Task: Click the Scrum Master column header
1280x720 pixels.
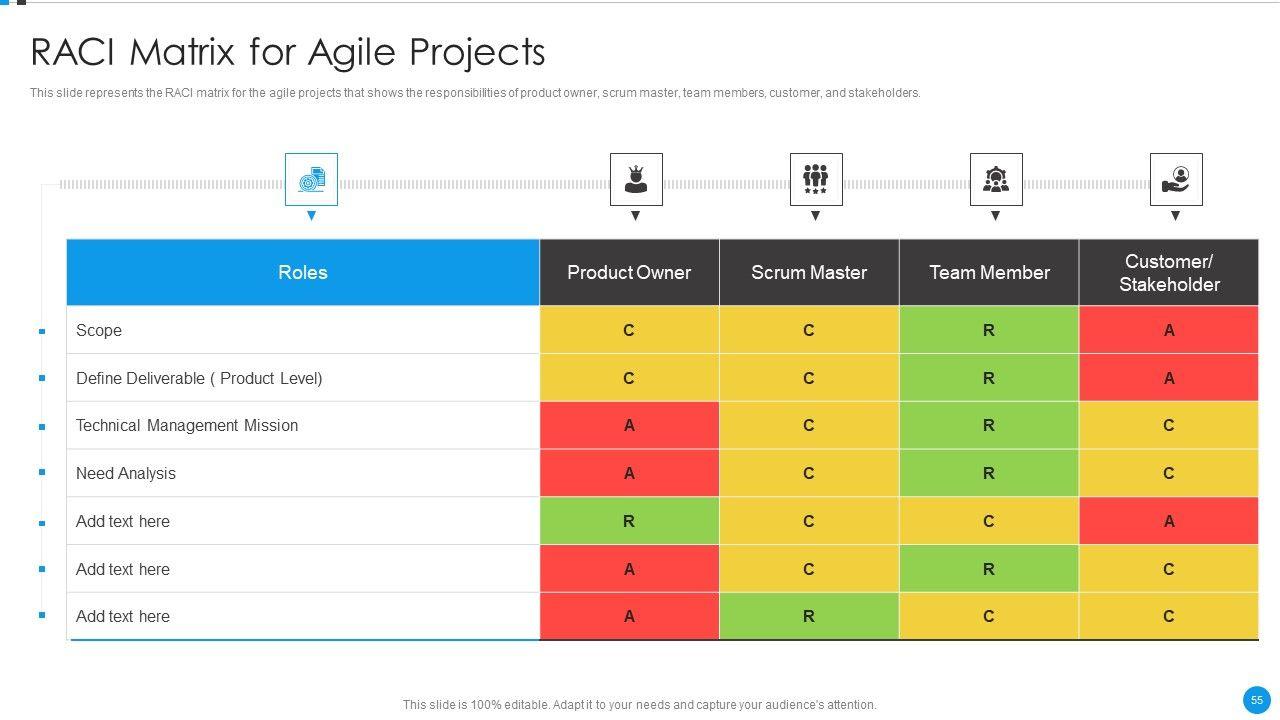Action: point(809,272)
